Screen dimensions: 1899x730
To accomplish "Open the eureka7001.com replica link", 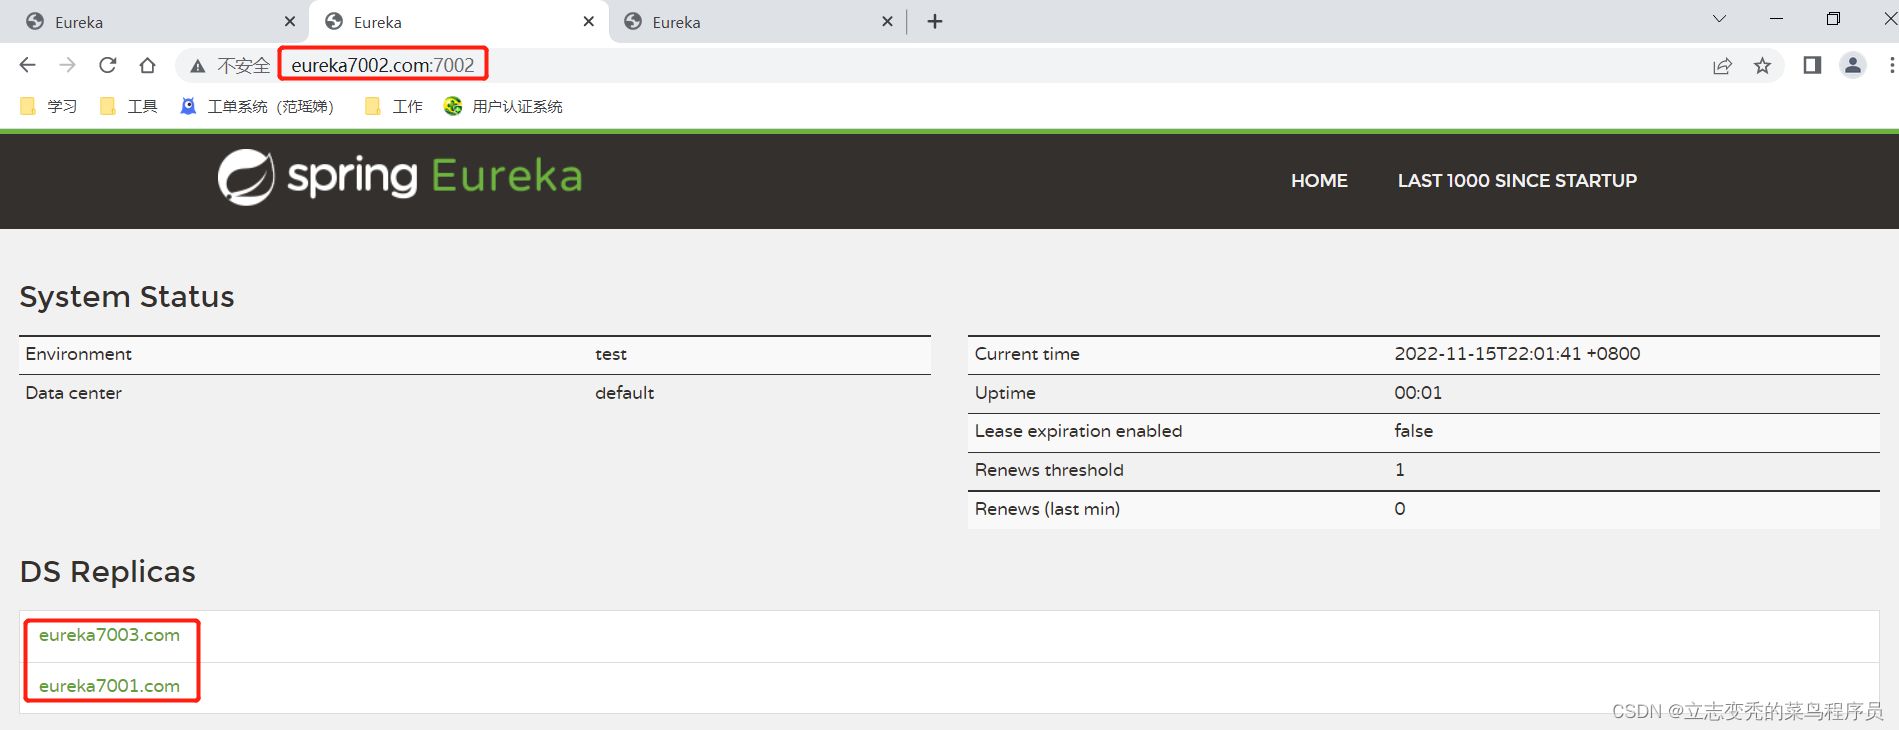I will tap(110, 686).
